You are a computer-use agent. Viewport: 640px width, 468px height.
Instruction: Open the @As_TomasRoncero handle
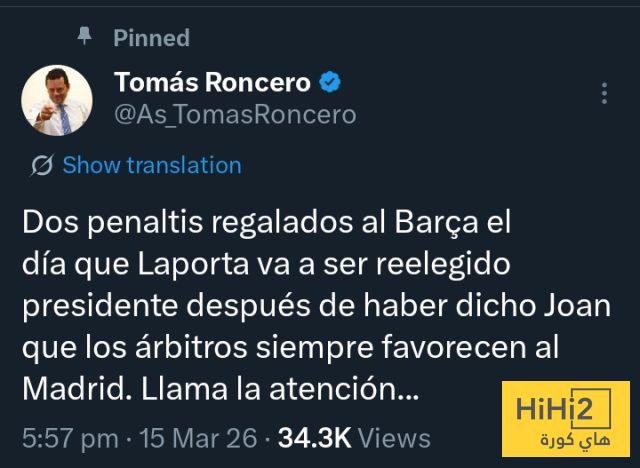tap(235, 114)
